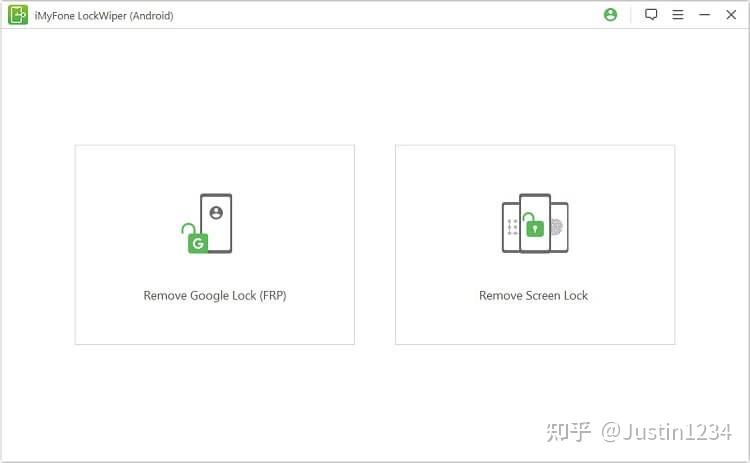
Task: Click the iMyFone LockWiper app logo
Action: pos(18,15)
